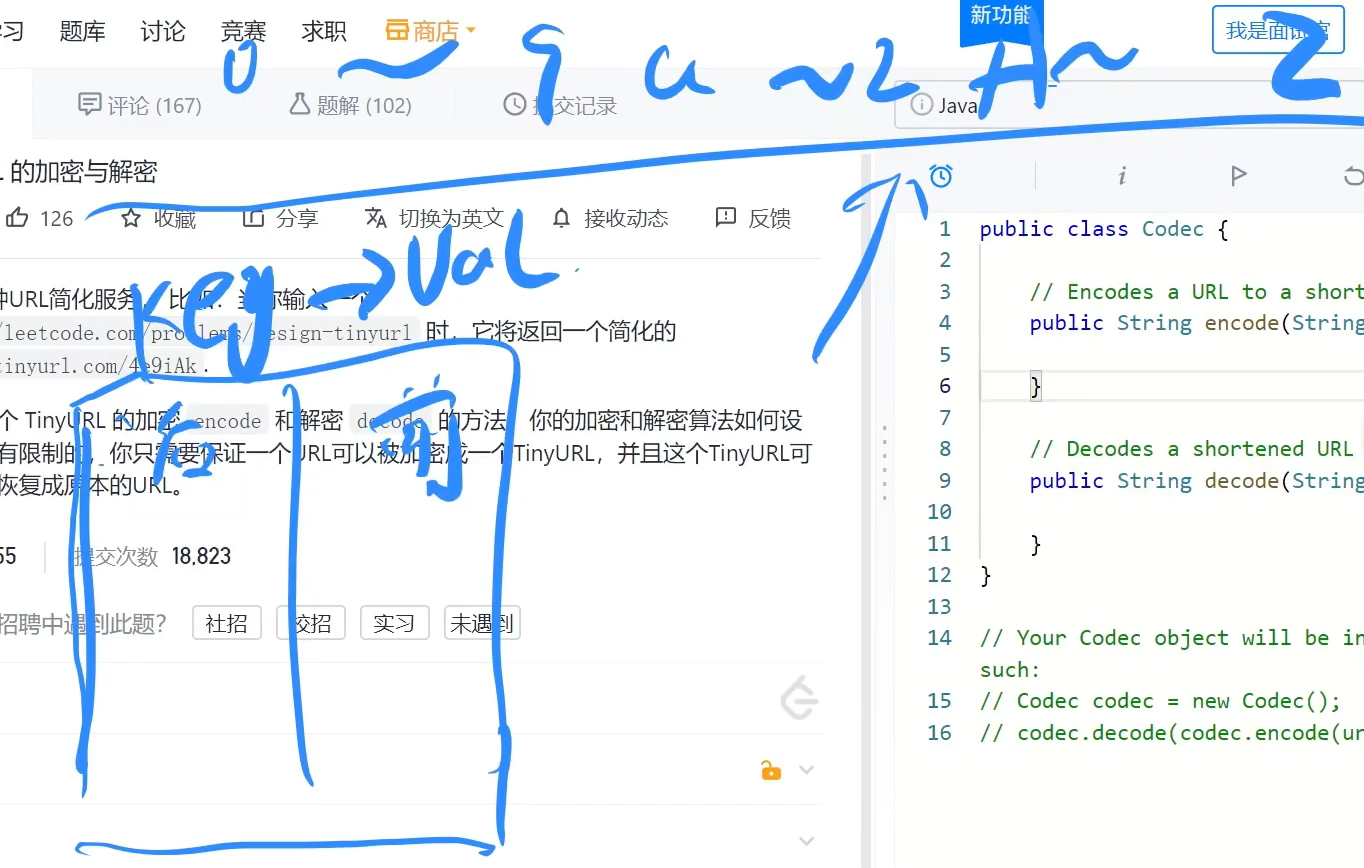Start the alarm clock timer in the editor toolbar
The width and height of the screenshot is (1364, 868).
click(x=941, y=176)
